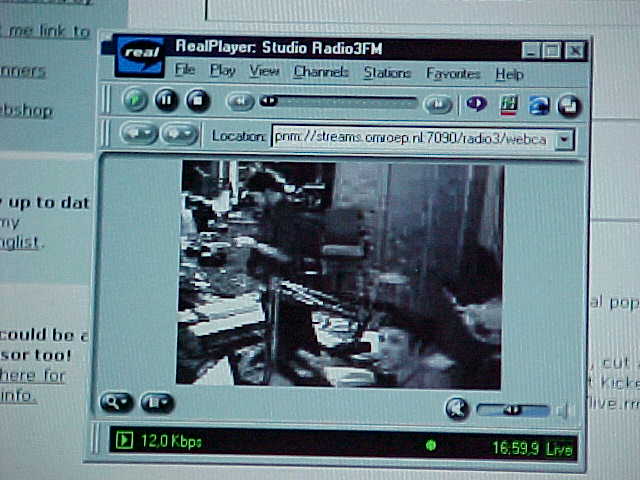This screenshot has height=480, width=640.
Task: Click the round dark toolbar icon at far right
Action: (x=569, y=106)
